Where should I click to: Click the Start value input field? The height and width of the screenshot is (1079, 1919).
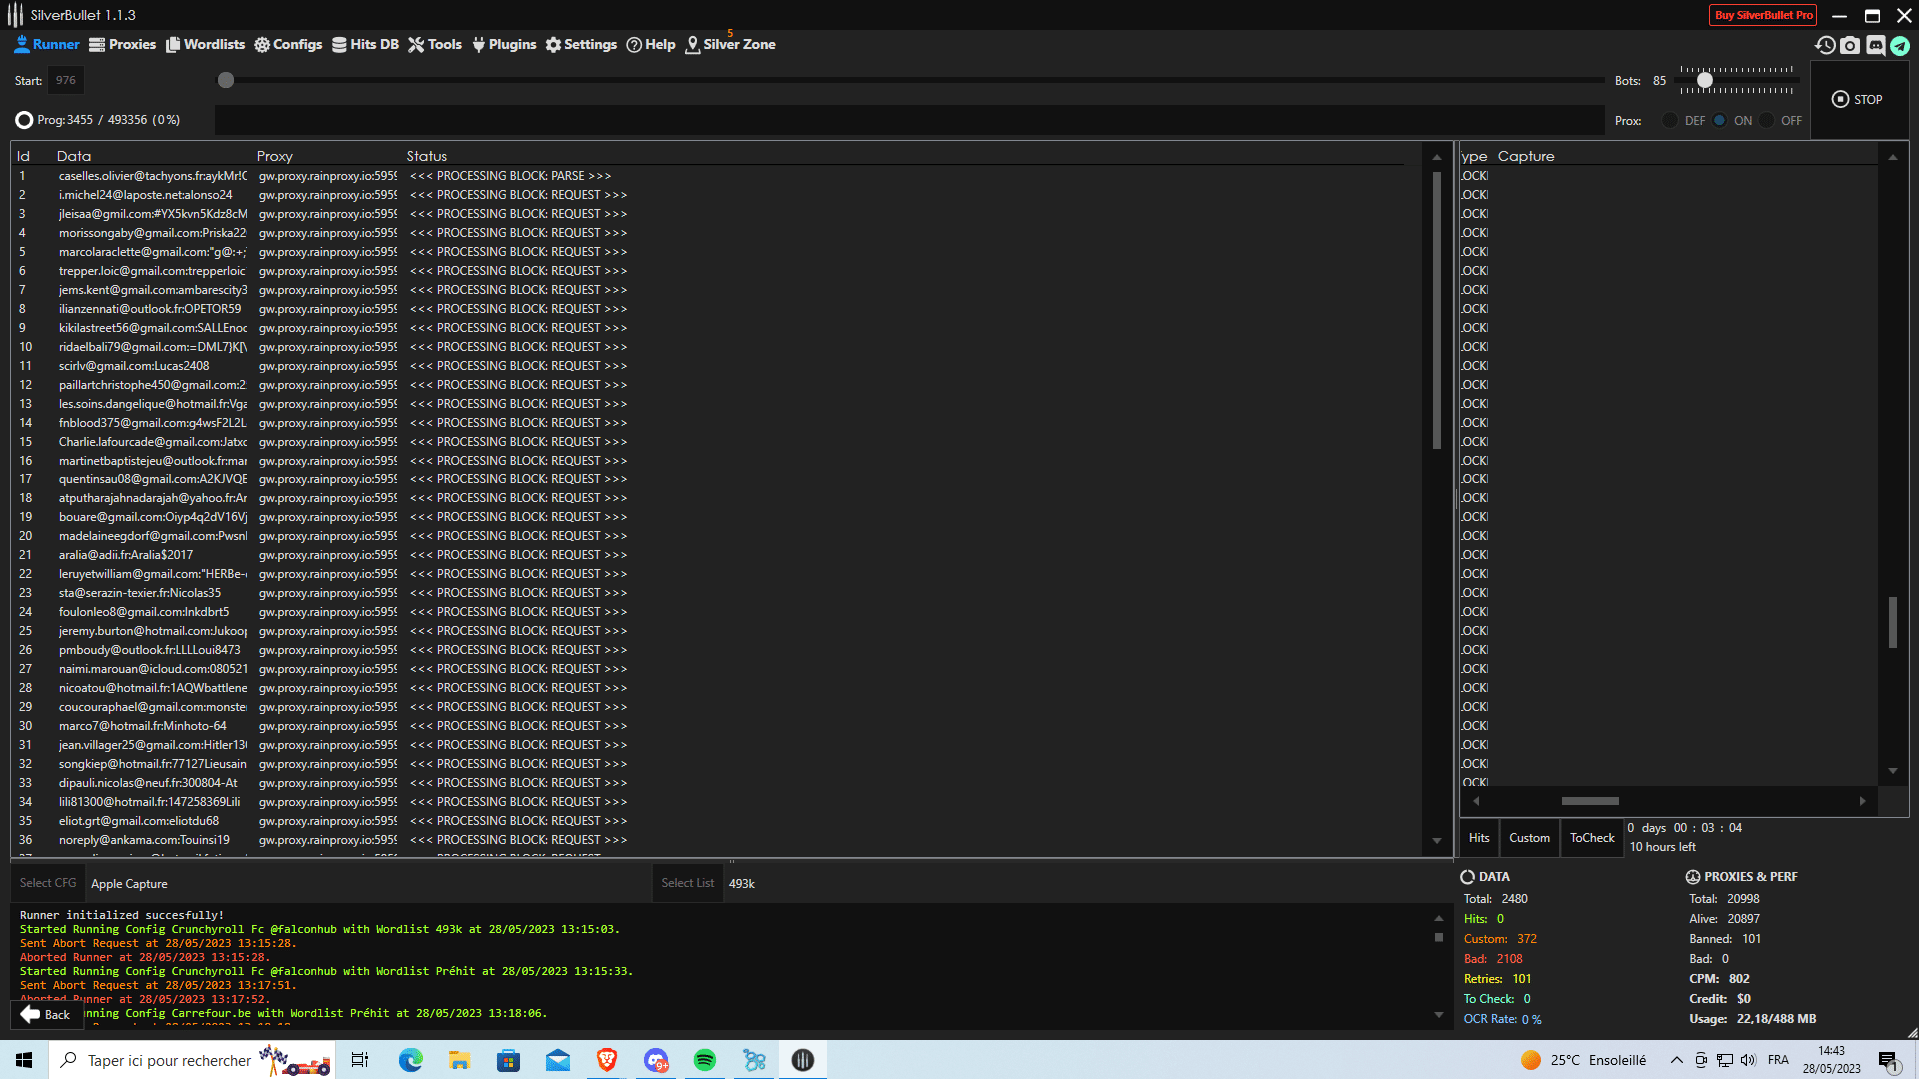click(x=66, y=80)
